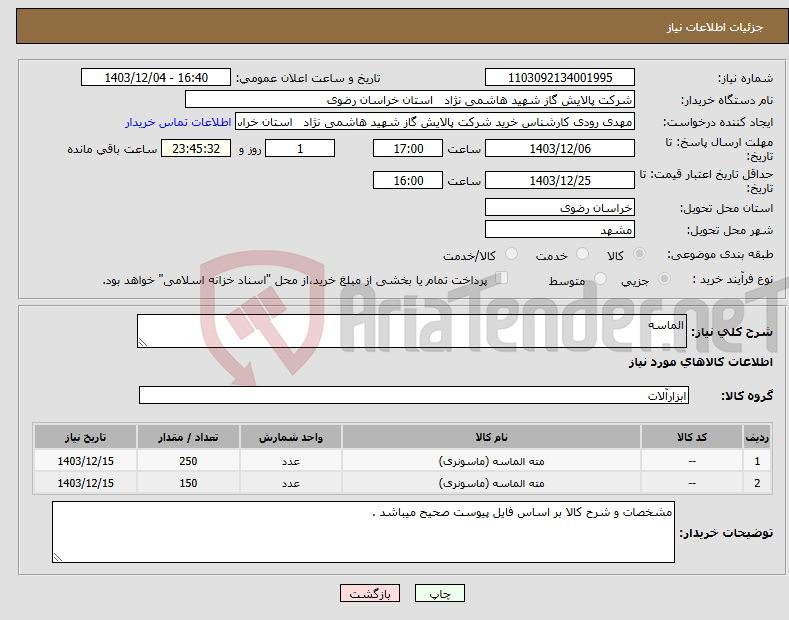This screenshot has width=789, height=620.
Task: Click the delivery province field خراسان رضوی
Action: [x=560, y=207]
